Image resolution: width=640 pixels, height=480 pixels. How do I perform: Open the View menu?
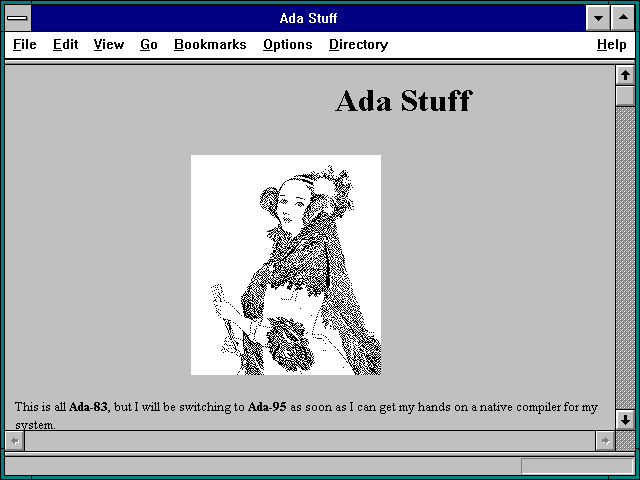[x=109, y=44]
